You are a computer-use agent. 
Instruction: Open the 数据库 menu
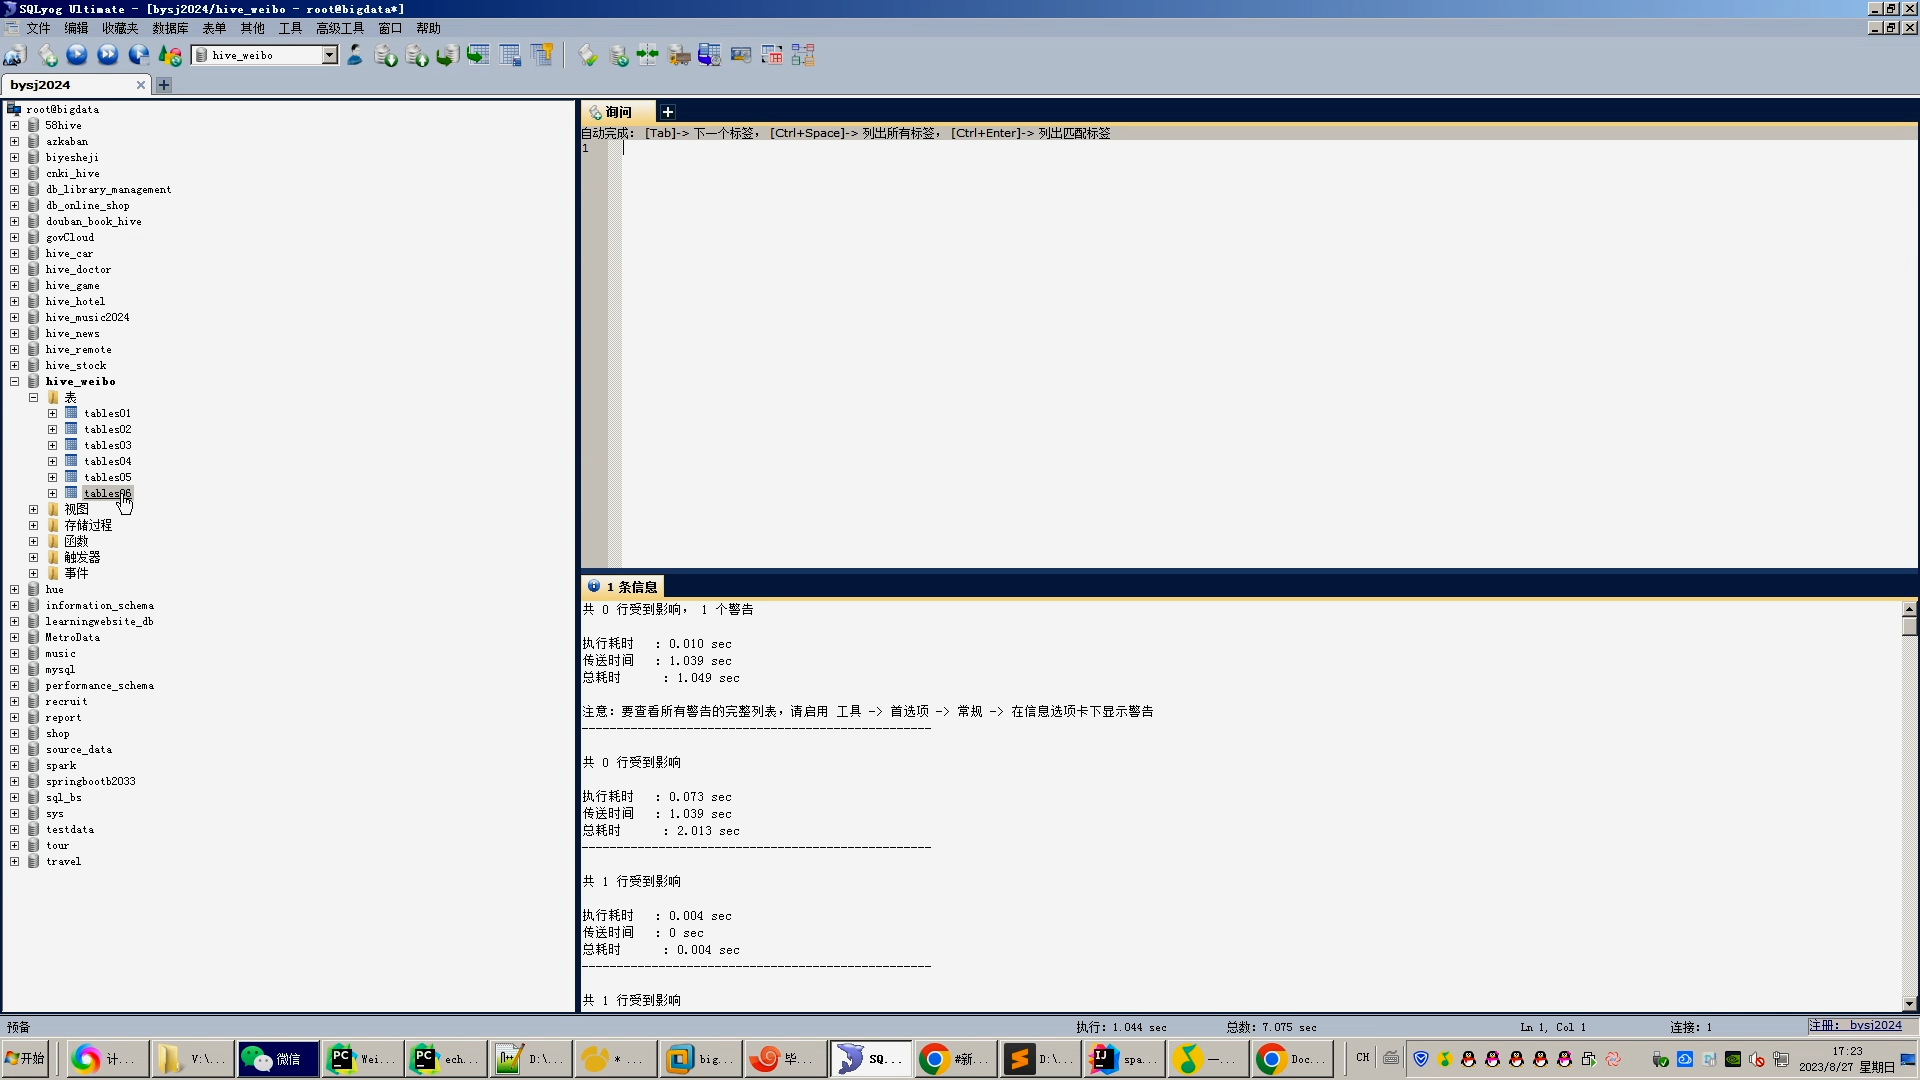pyautogui.click(x=170, y=28)
